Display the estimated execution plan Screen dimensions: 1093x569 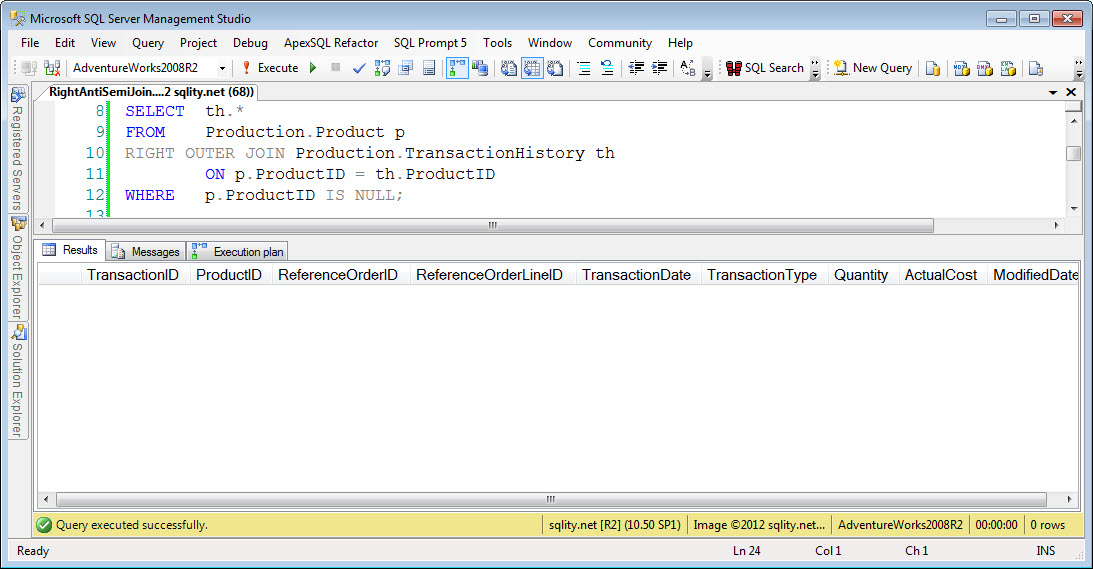pyautogui.click(x=382, y=68)
